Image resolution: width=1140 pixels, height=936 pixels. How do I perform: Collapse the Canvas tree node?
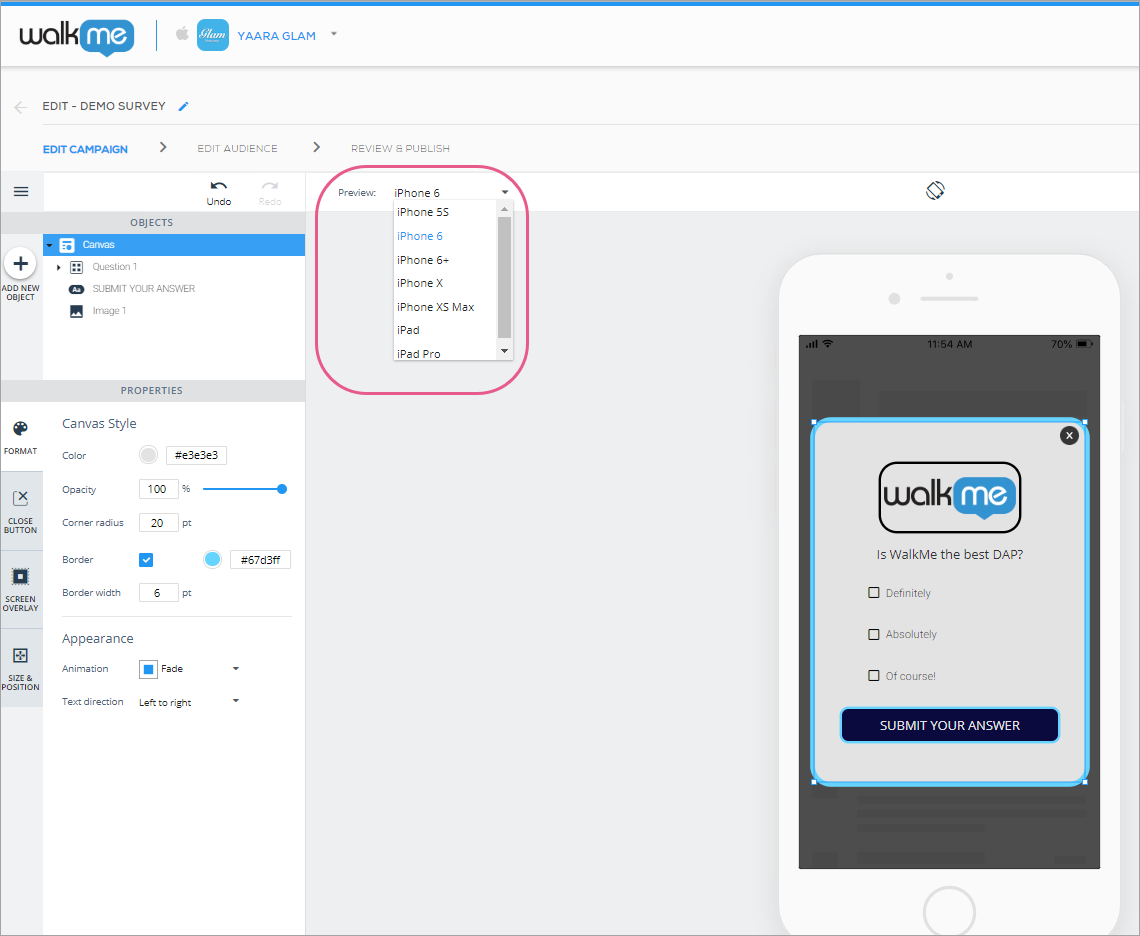(49, 245)
